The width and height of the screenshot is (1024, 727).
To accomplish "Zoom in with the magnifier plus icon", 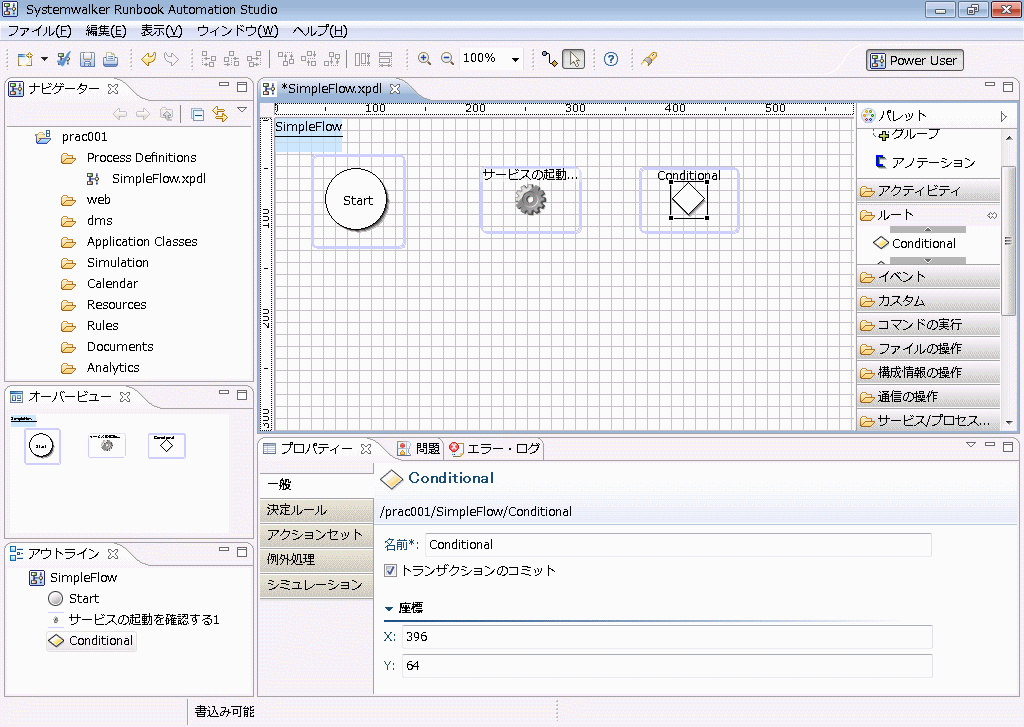I will click(424, 59).
